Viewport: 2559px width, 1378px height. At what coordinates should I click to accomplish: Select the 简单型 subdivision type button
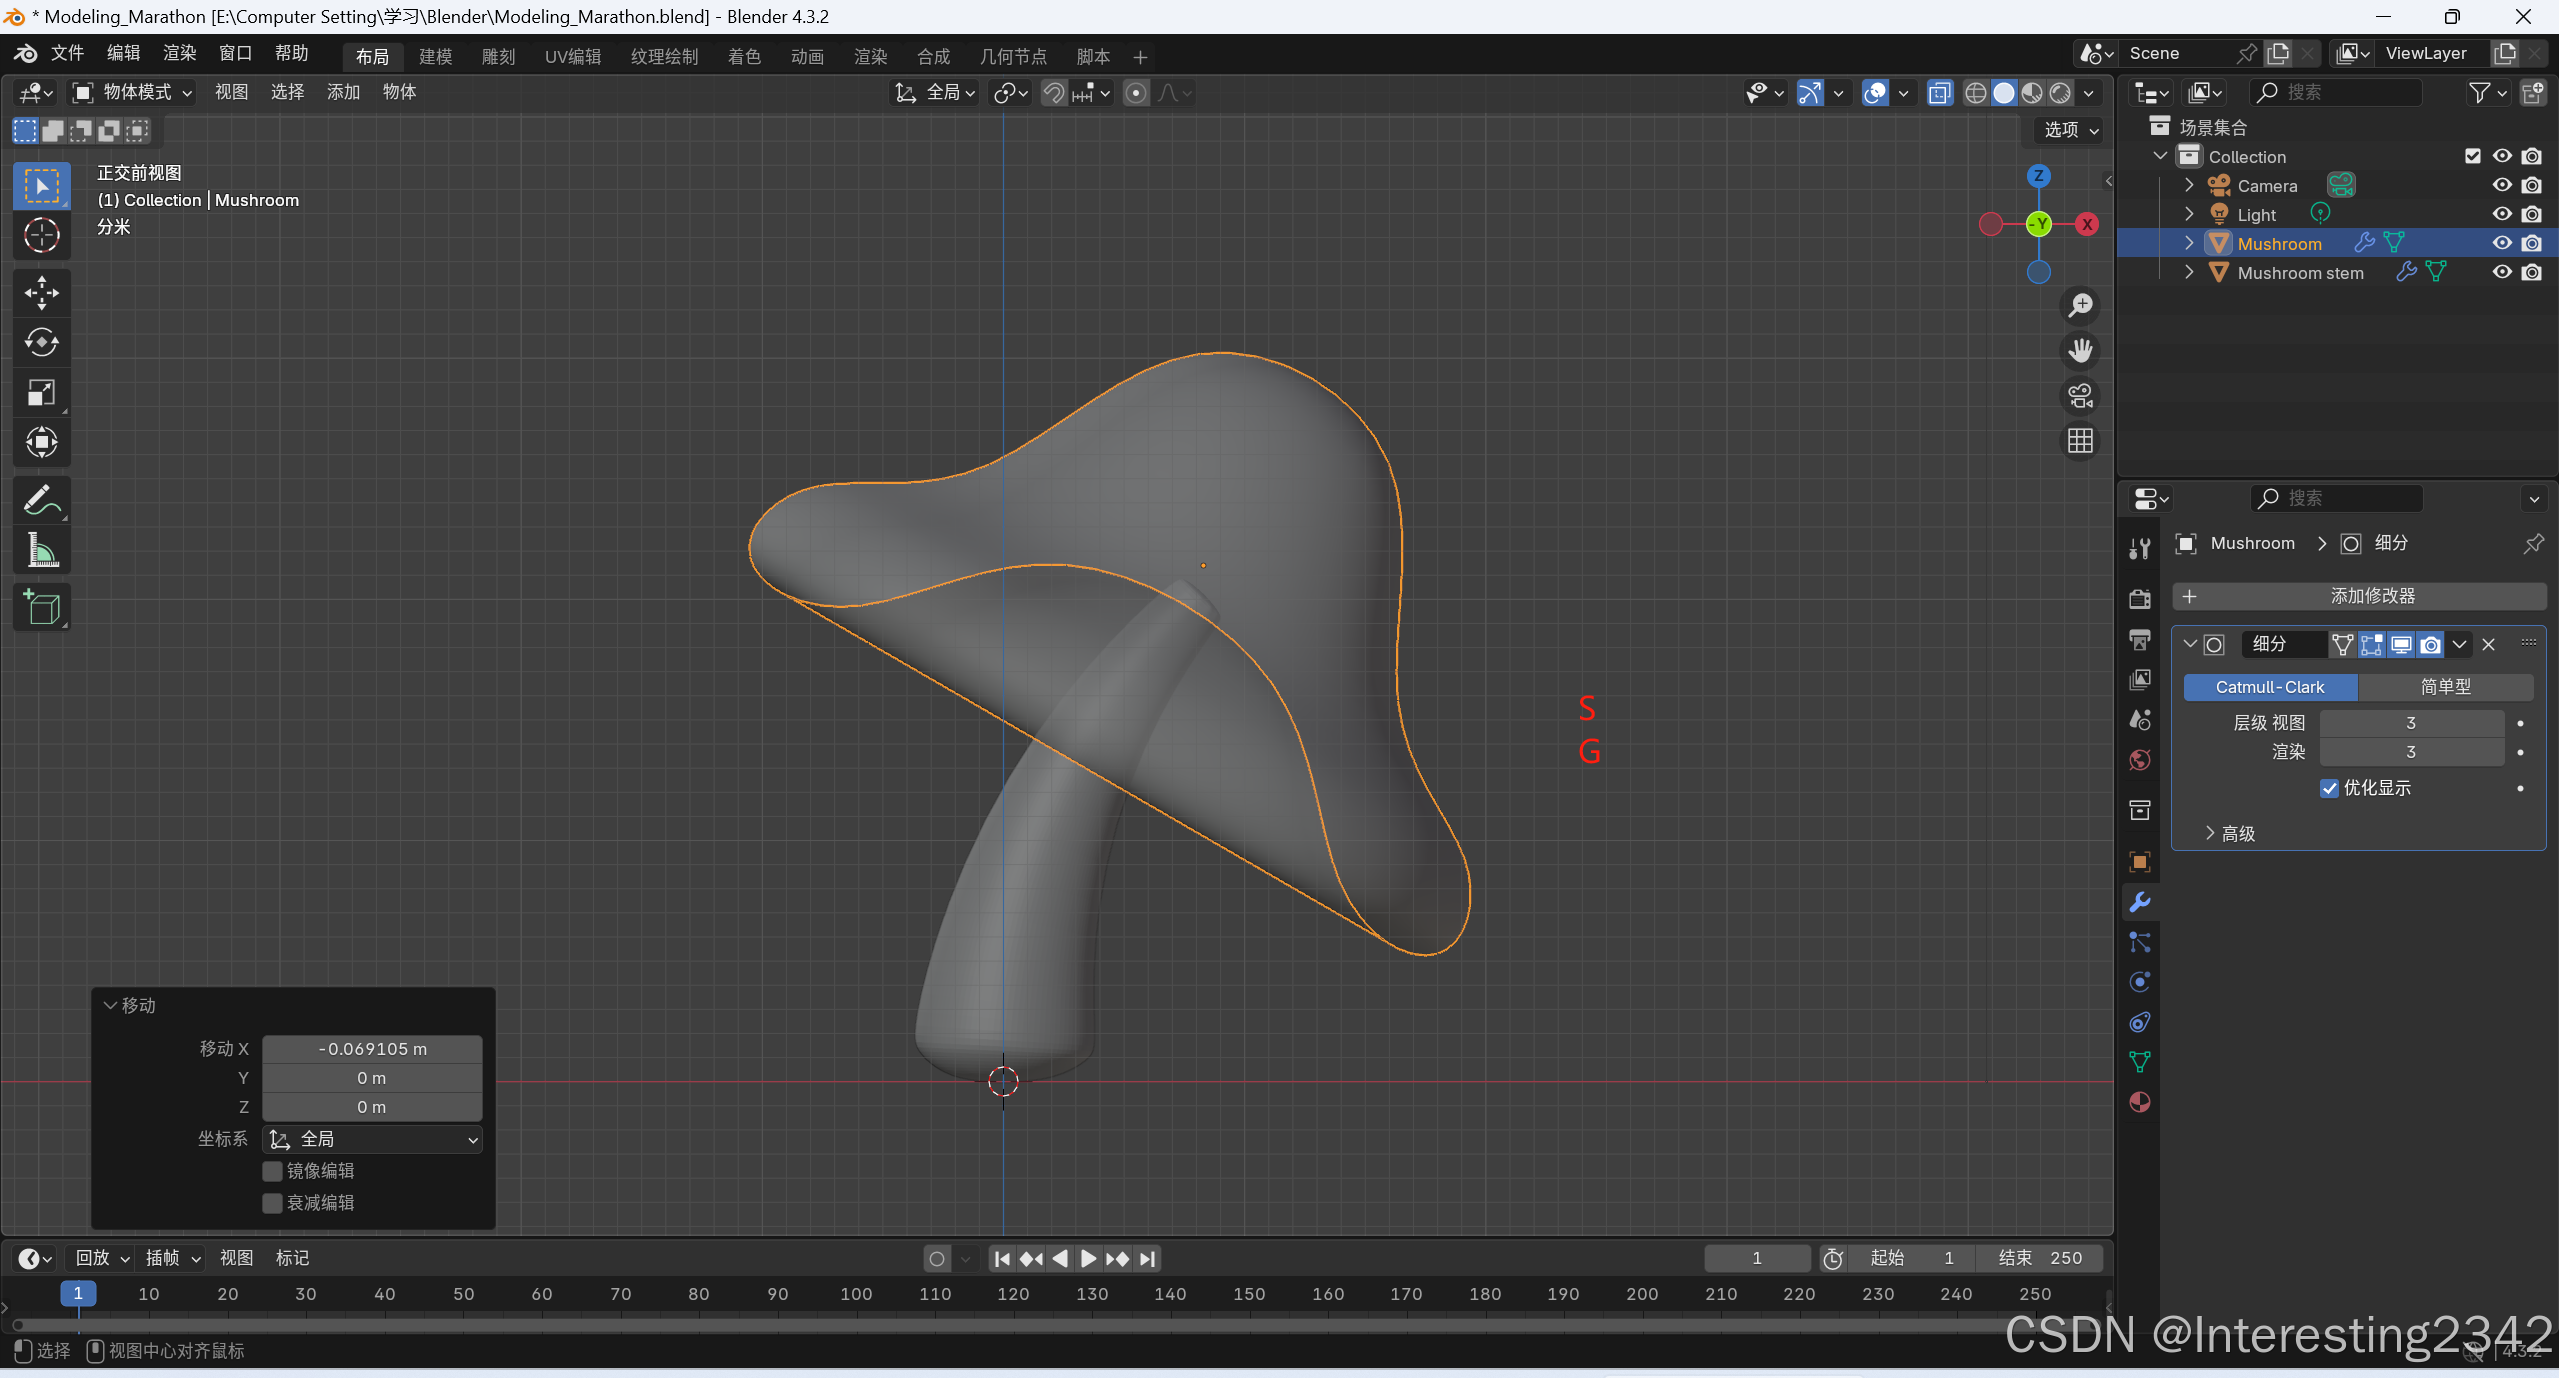(x=2444, y=687)
